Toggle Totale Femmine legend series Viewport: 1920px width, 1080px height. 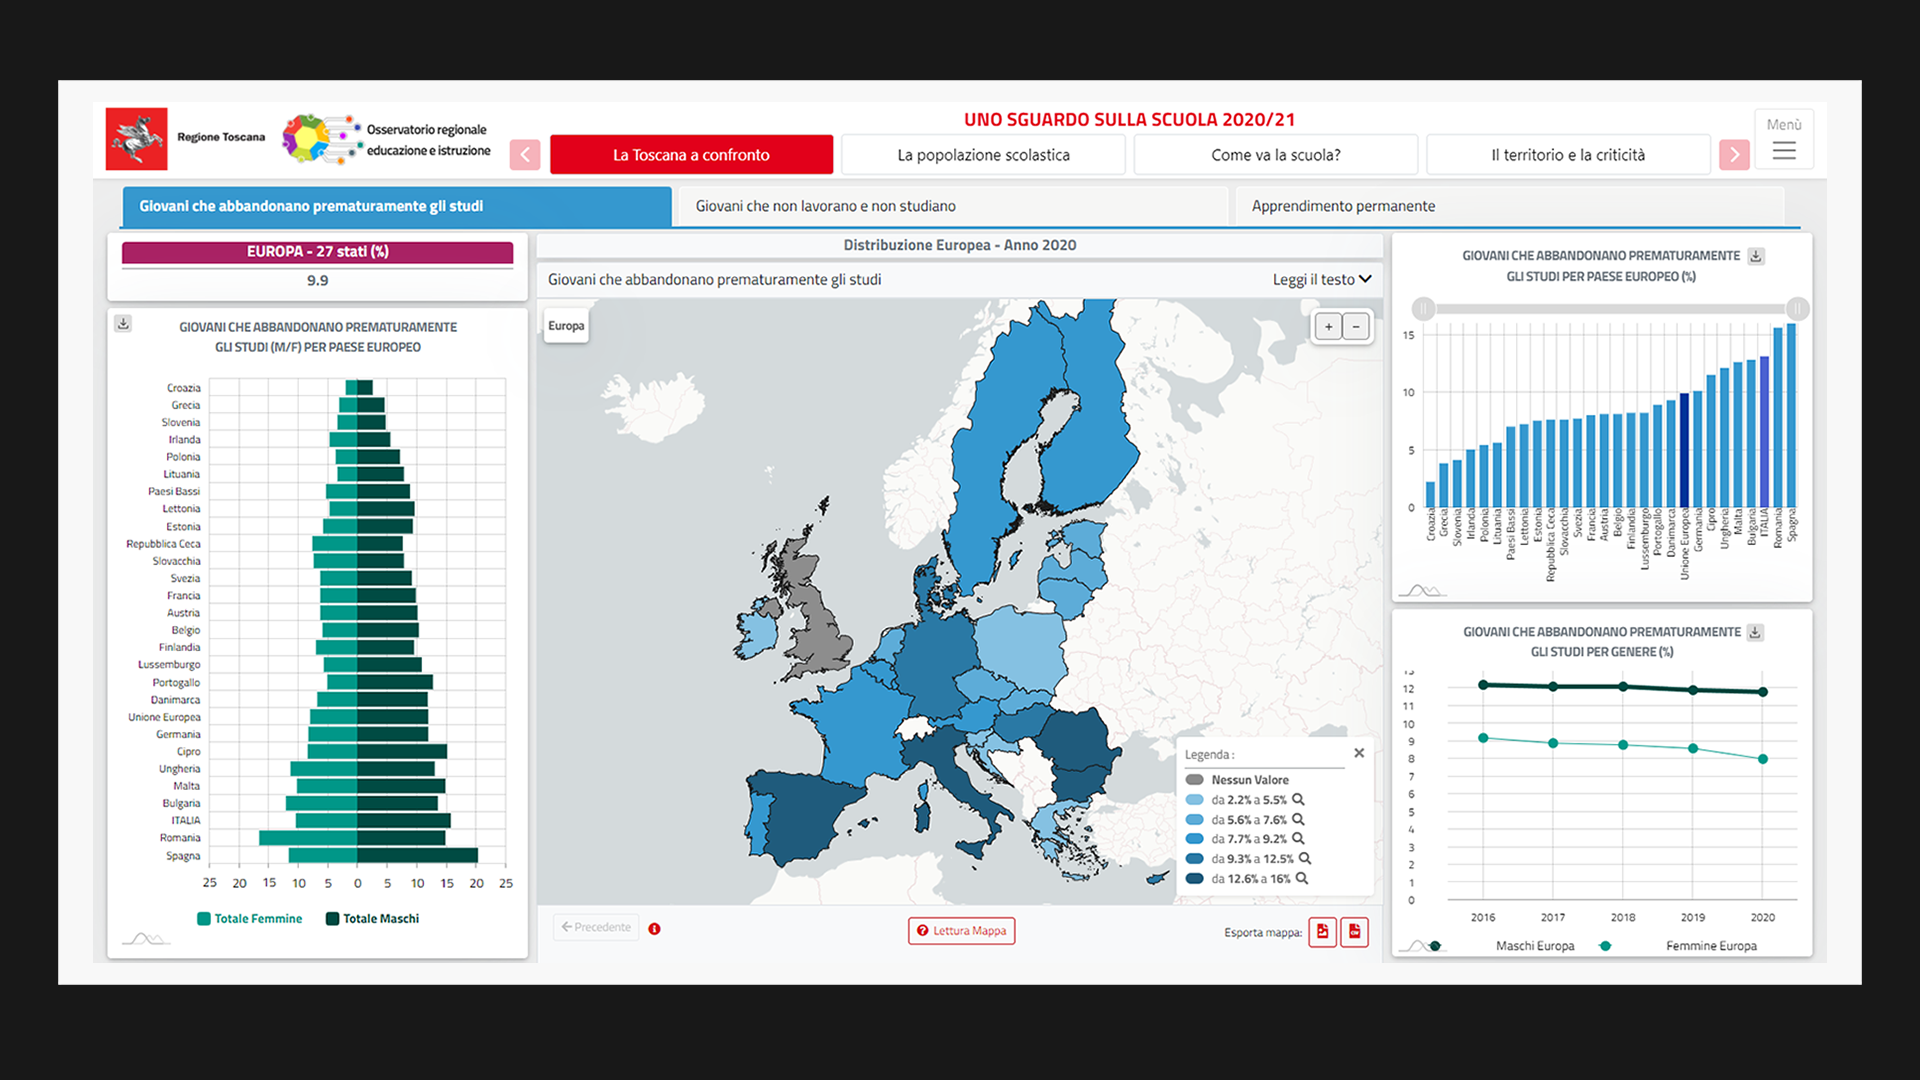pos(249,919)
